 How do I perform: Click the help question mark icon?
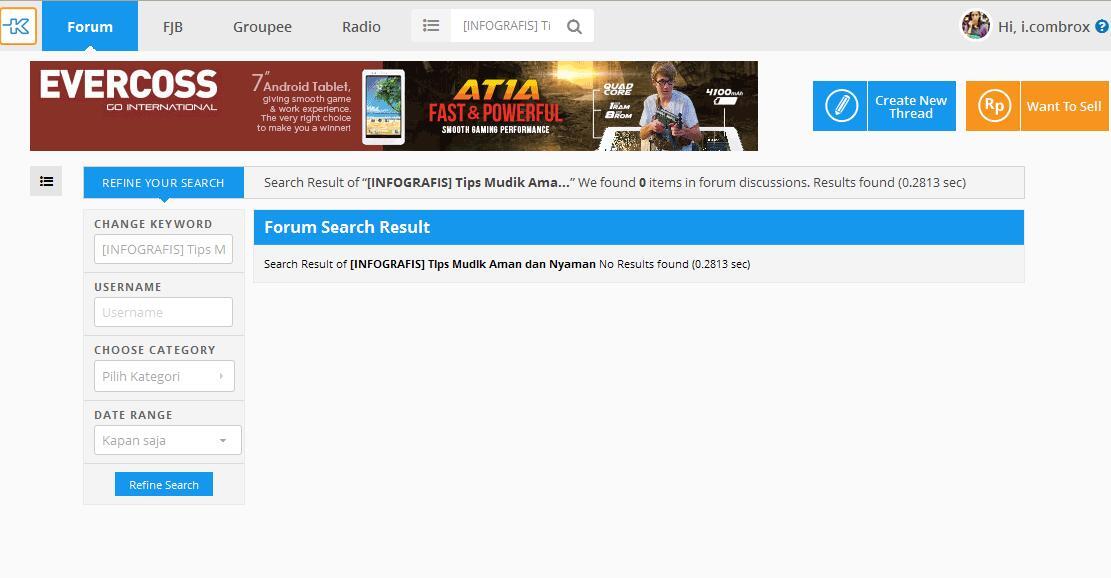click(1102, 26)
